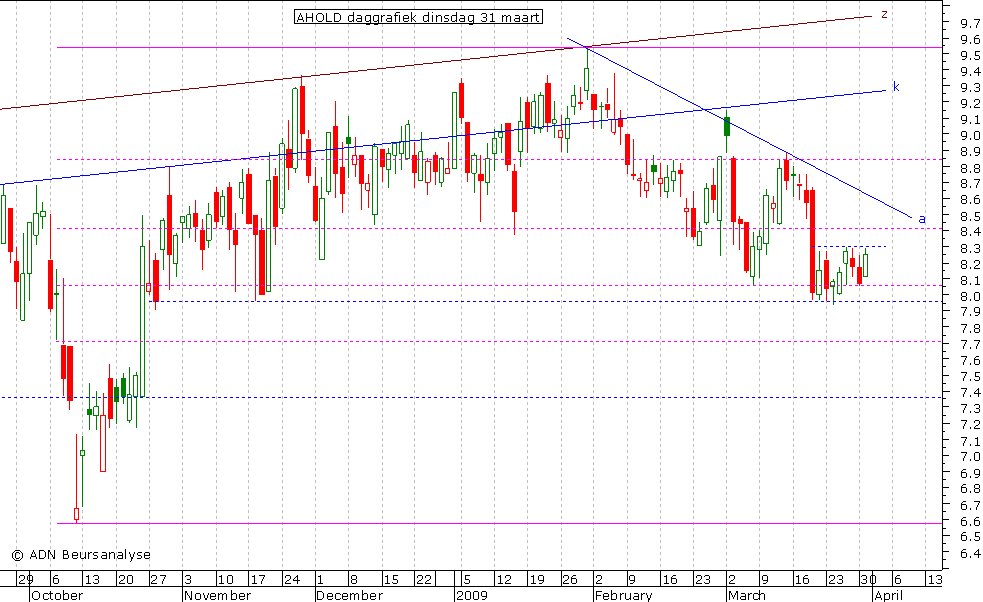Click the 8.1 price axis value
Viewport: 983px width, 602px height.
tap(970, 280)
